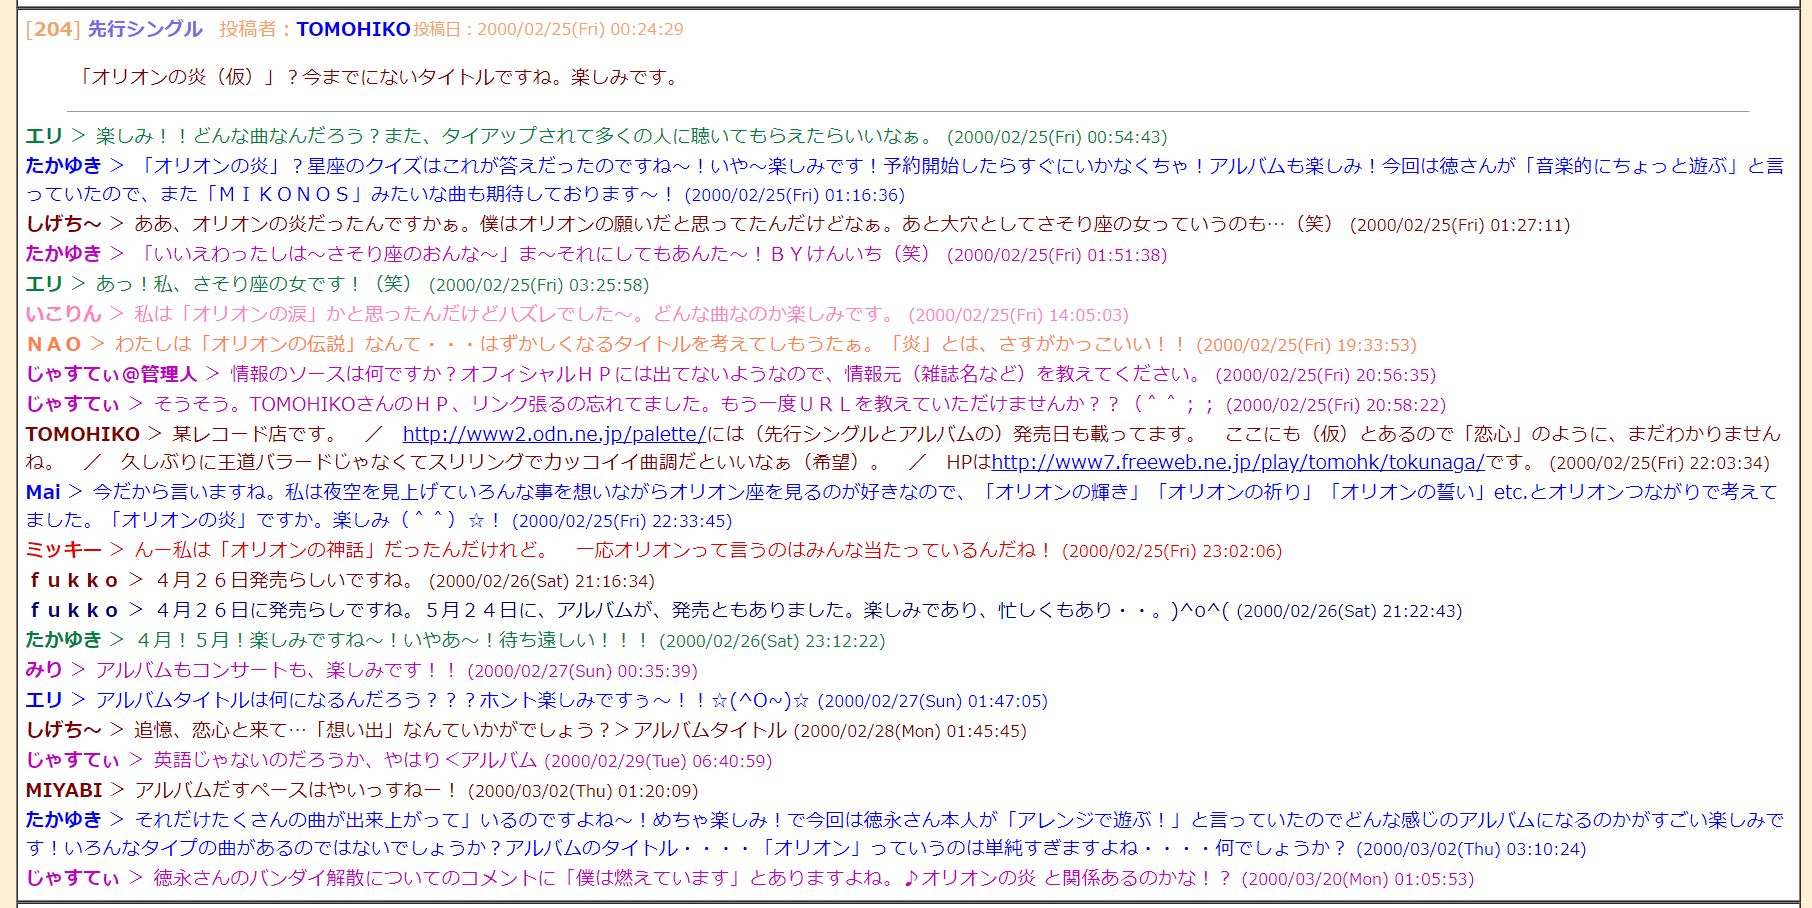Click timestamp (2000/02/25(Fri) 20:56:35)
1812x908 pixels.
pos(1326,375)
